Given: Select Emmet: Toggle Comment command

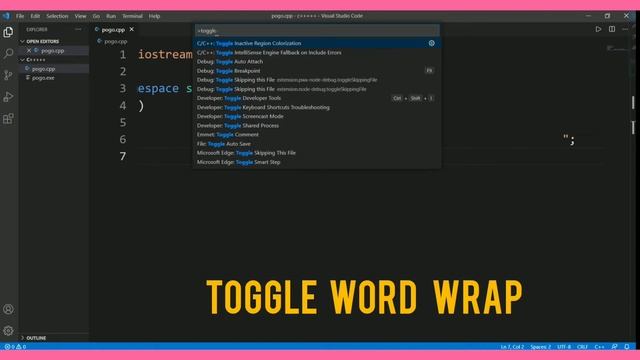Looking at the screenshot, I should click(x=317, y=134).
